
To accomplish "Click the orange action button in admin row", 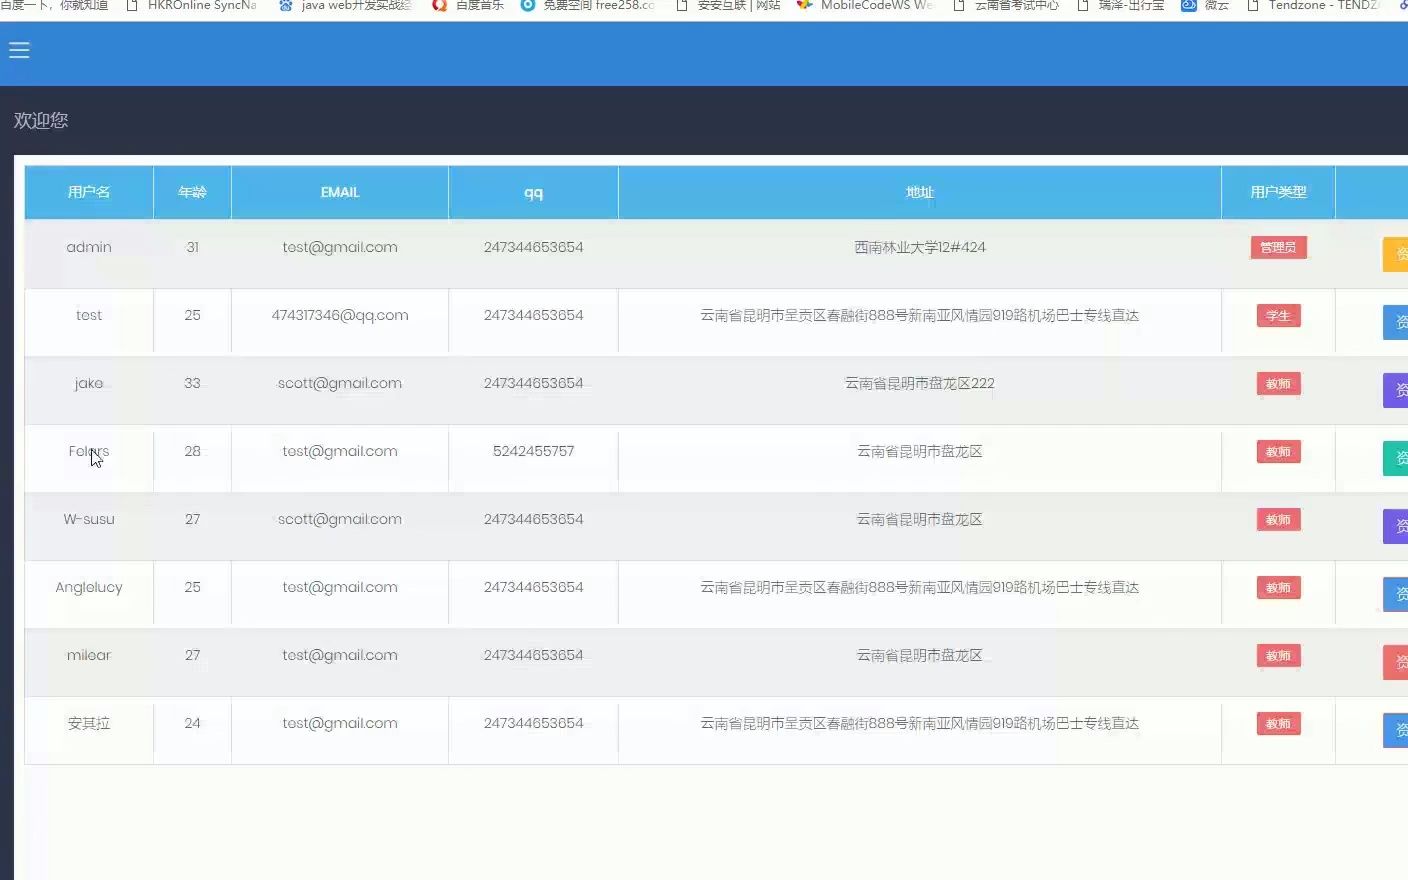I will tap(1396, 254).
